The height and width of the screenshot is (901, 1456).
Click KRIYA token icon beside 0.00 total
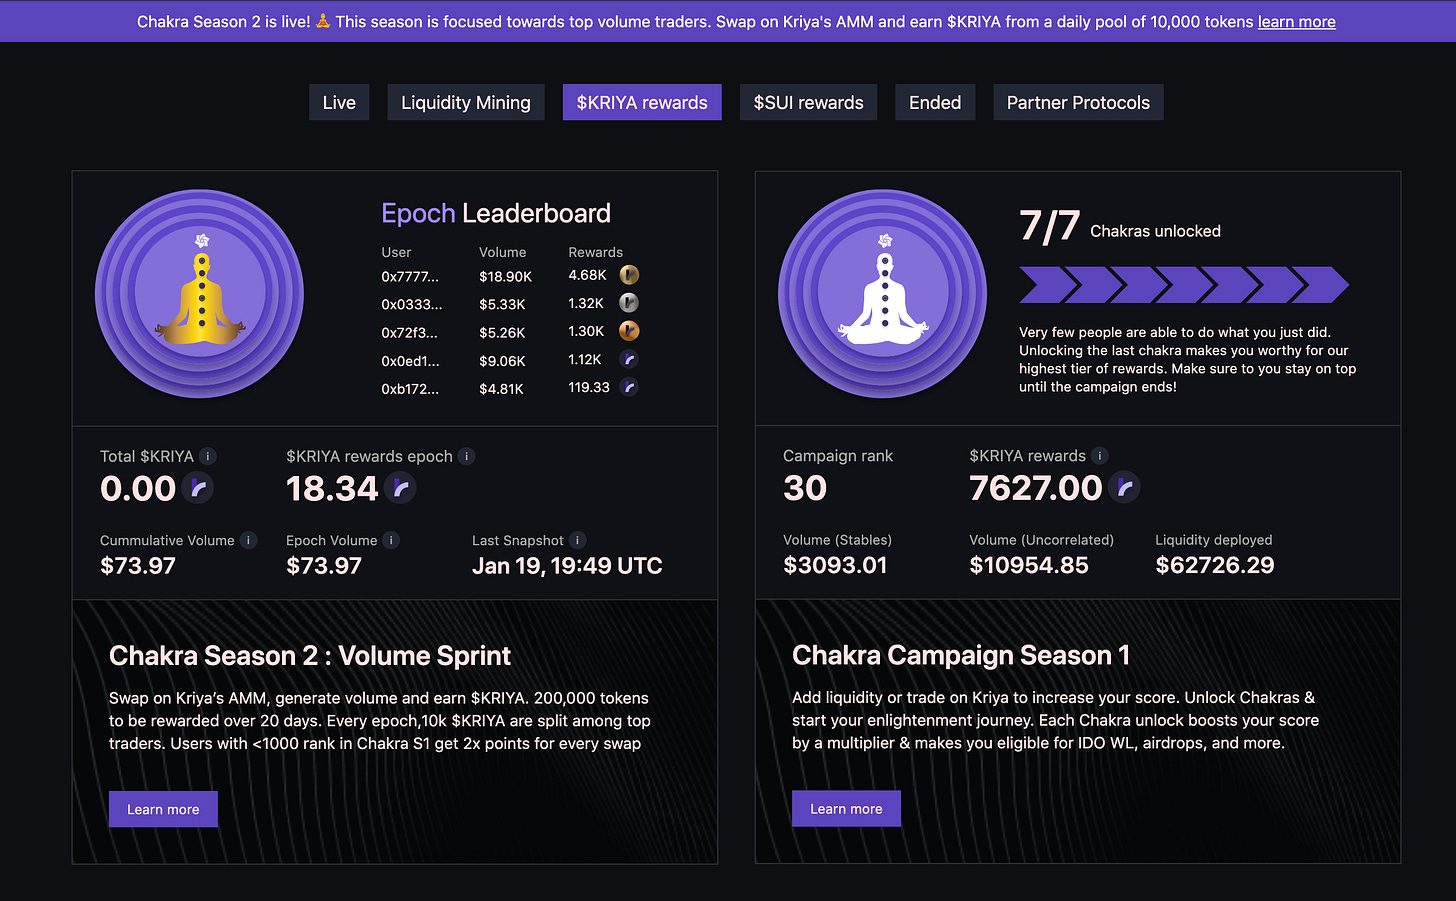tap(198, 488)
